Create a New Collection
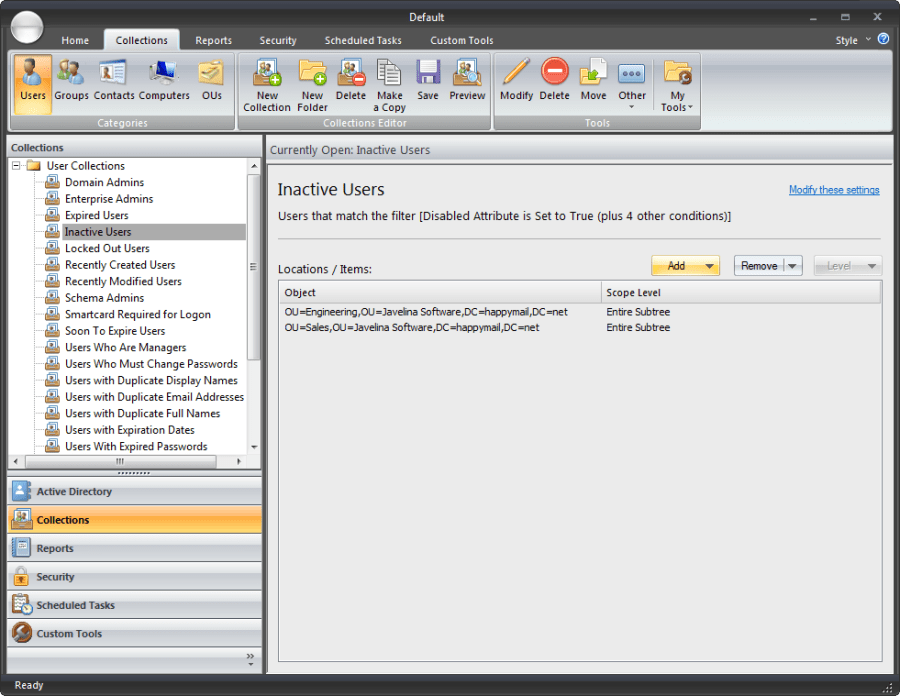The image size is (900, 696). point(266,84)
